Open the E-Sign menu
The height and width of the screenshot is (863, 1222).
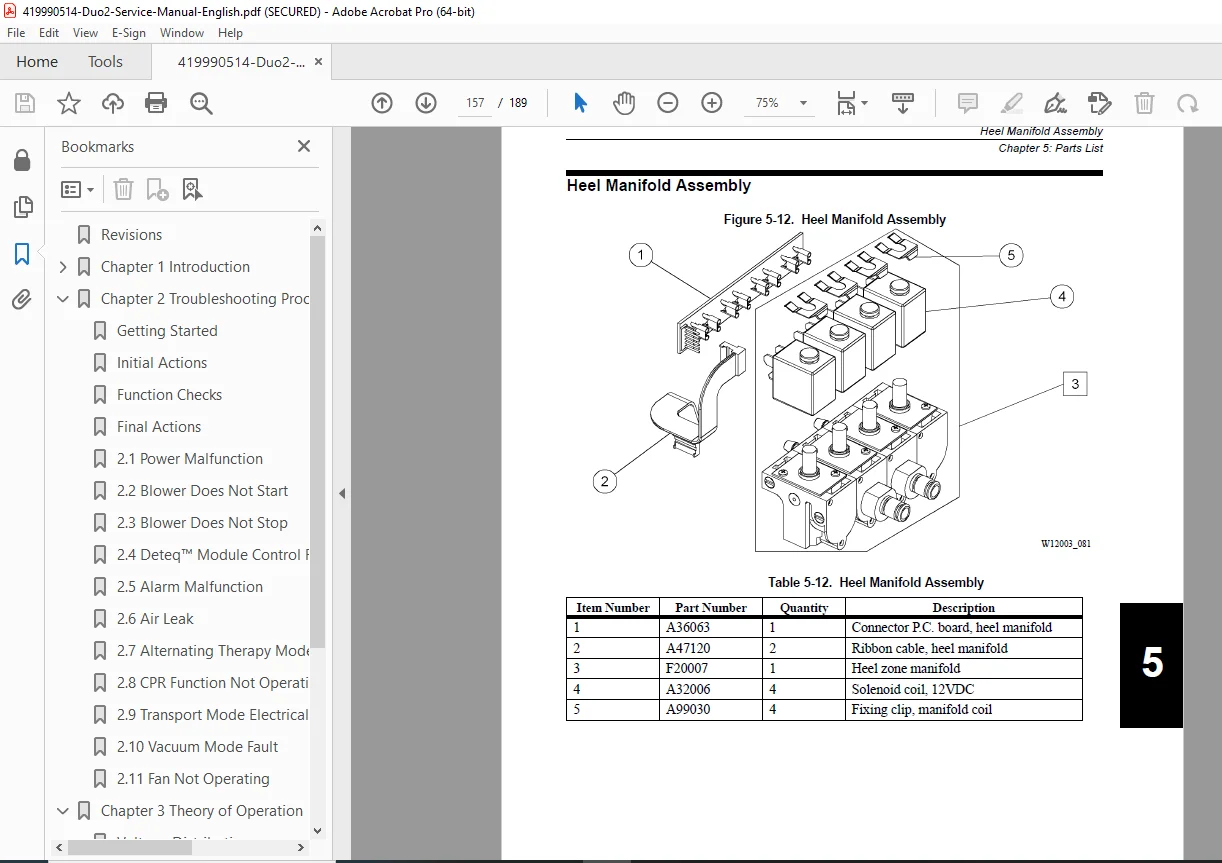tap(129, 33)
